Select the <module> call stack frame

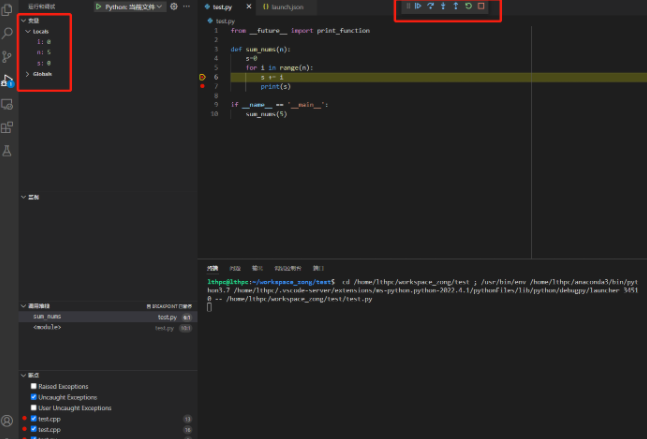click(48, 327)
